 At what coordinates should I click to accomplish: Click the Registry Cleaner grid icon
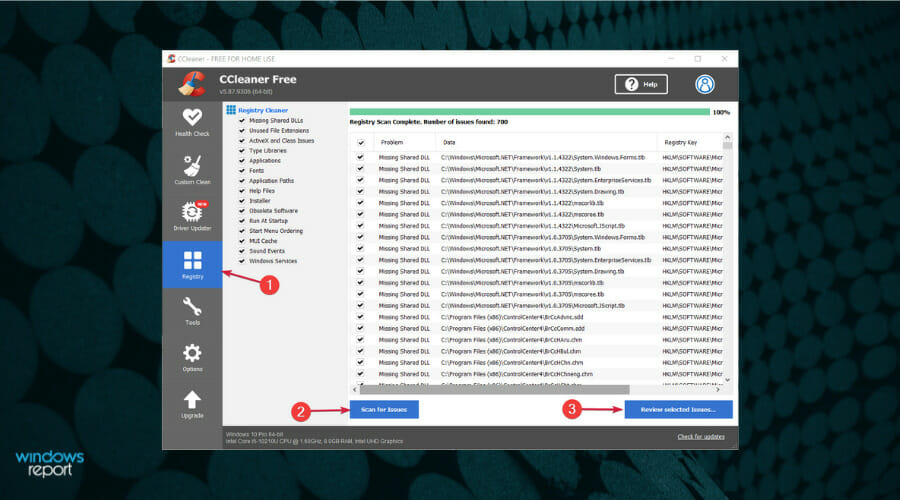[231, 110]
